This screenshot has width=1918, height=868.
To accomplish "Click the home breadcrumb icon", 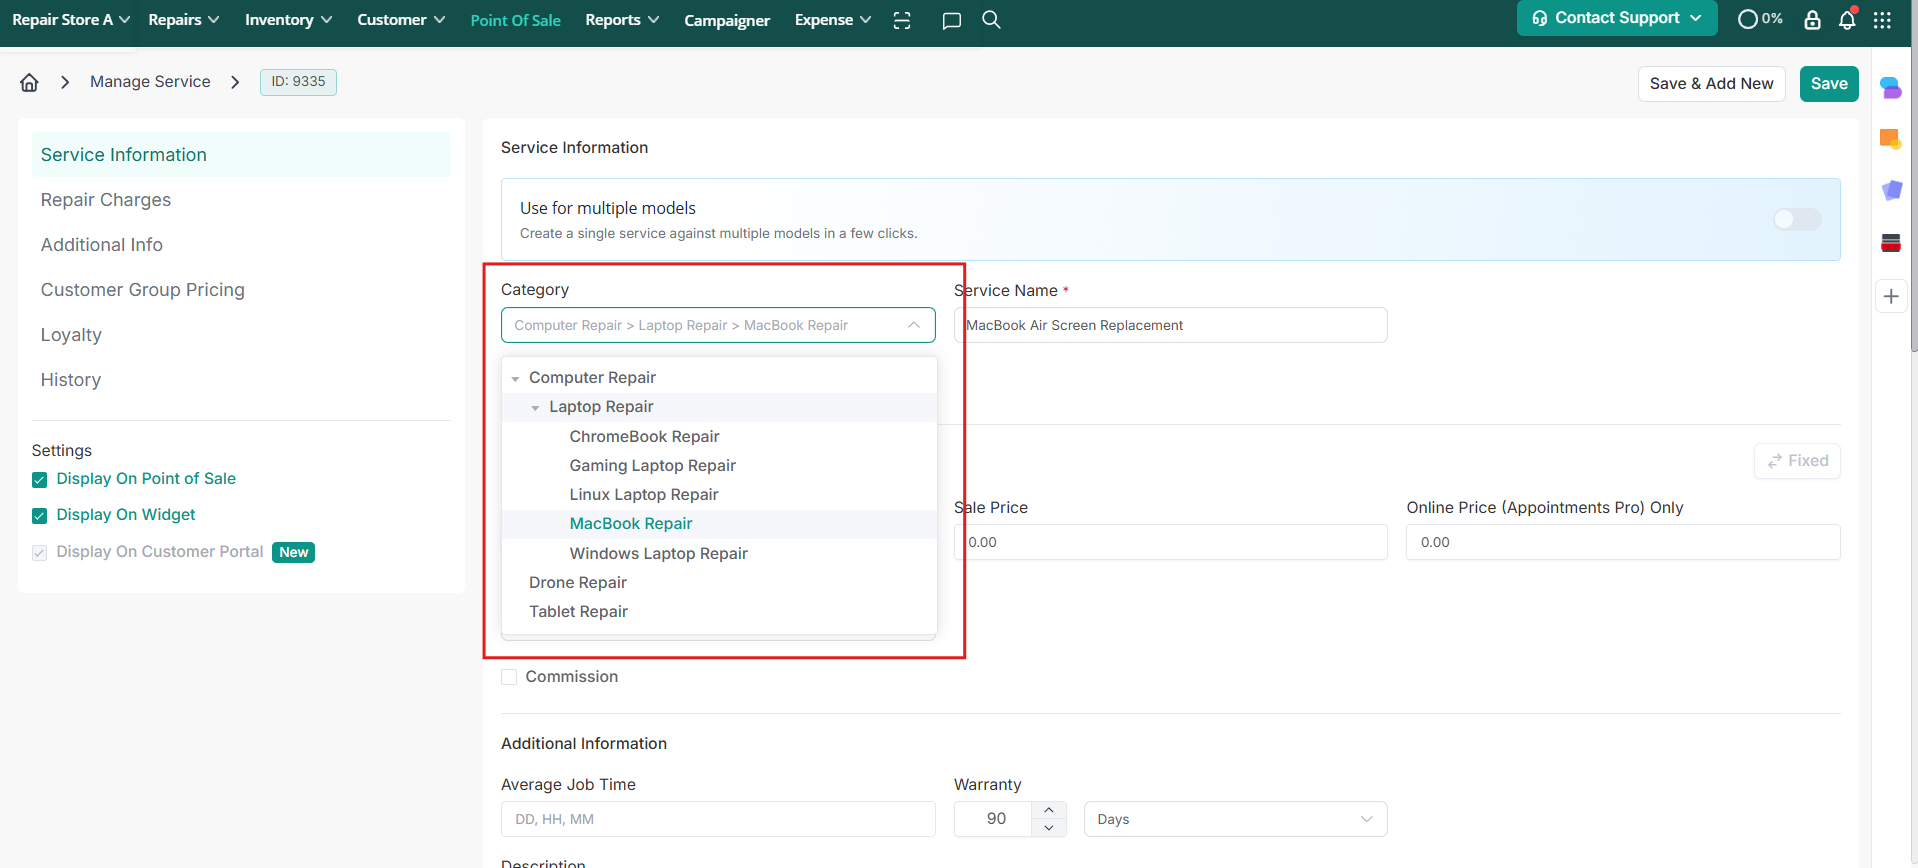I will [29, 82].
